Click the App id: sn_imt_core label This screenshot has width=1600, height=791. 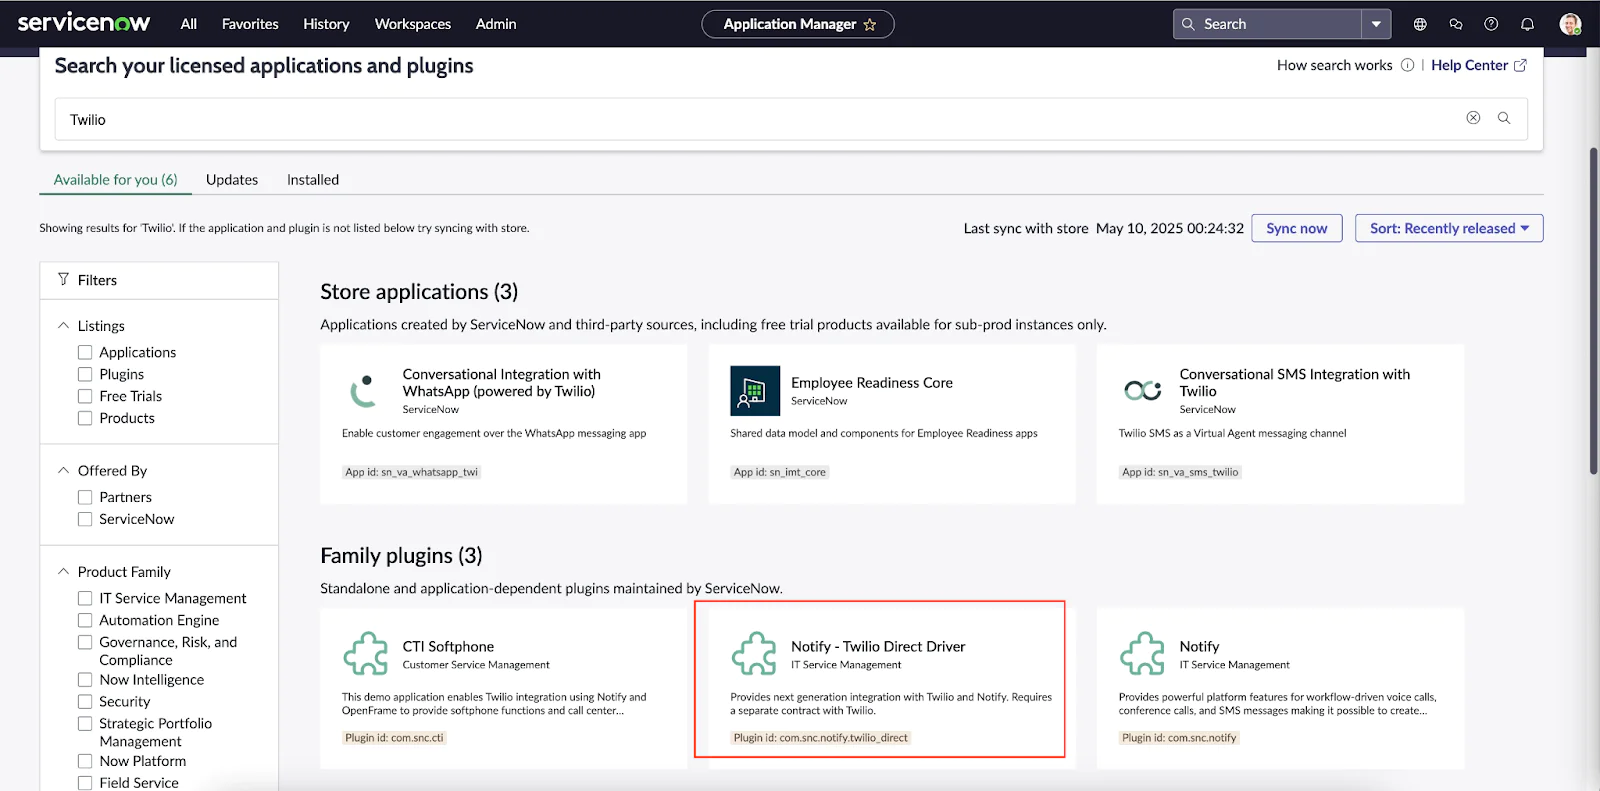[x=780, y=472]
